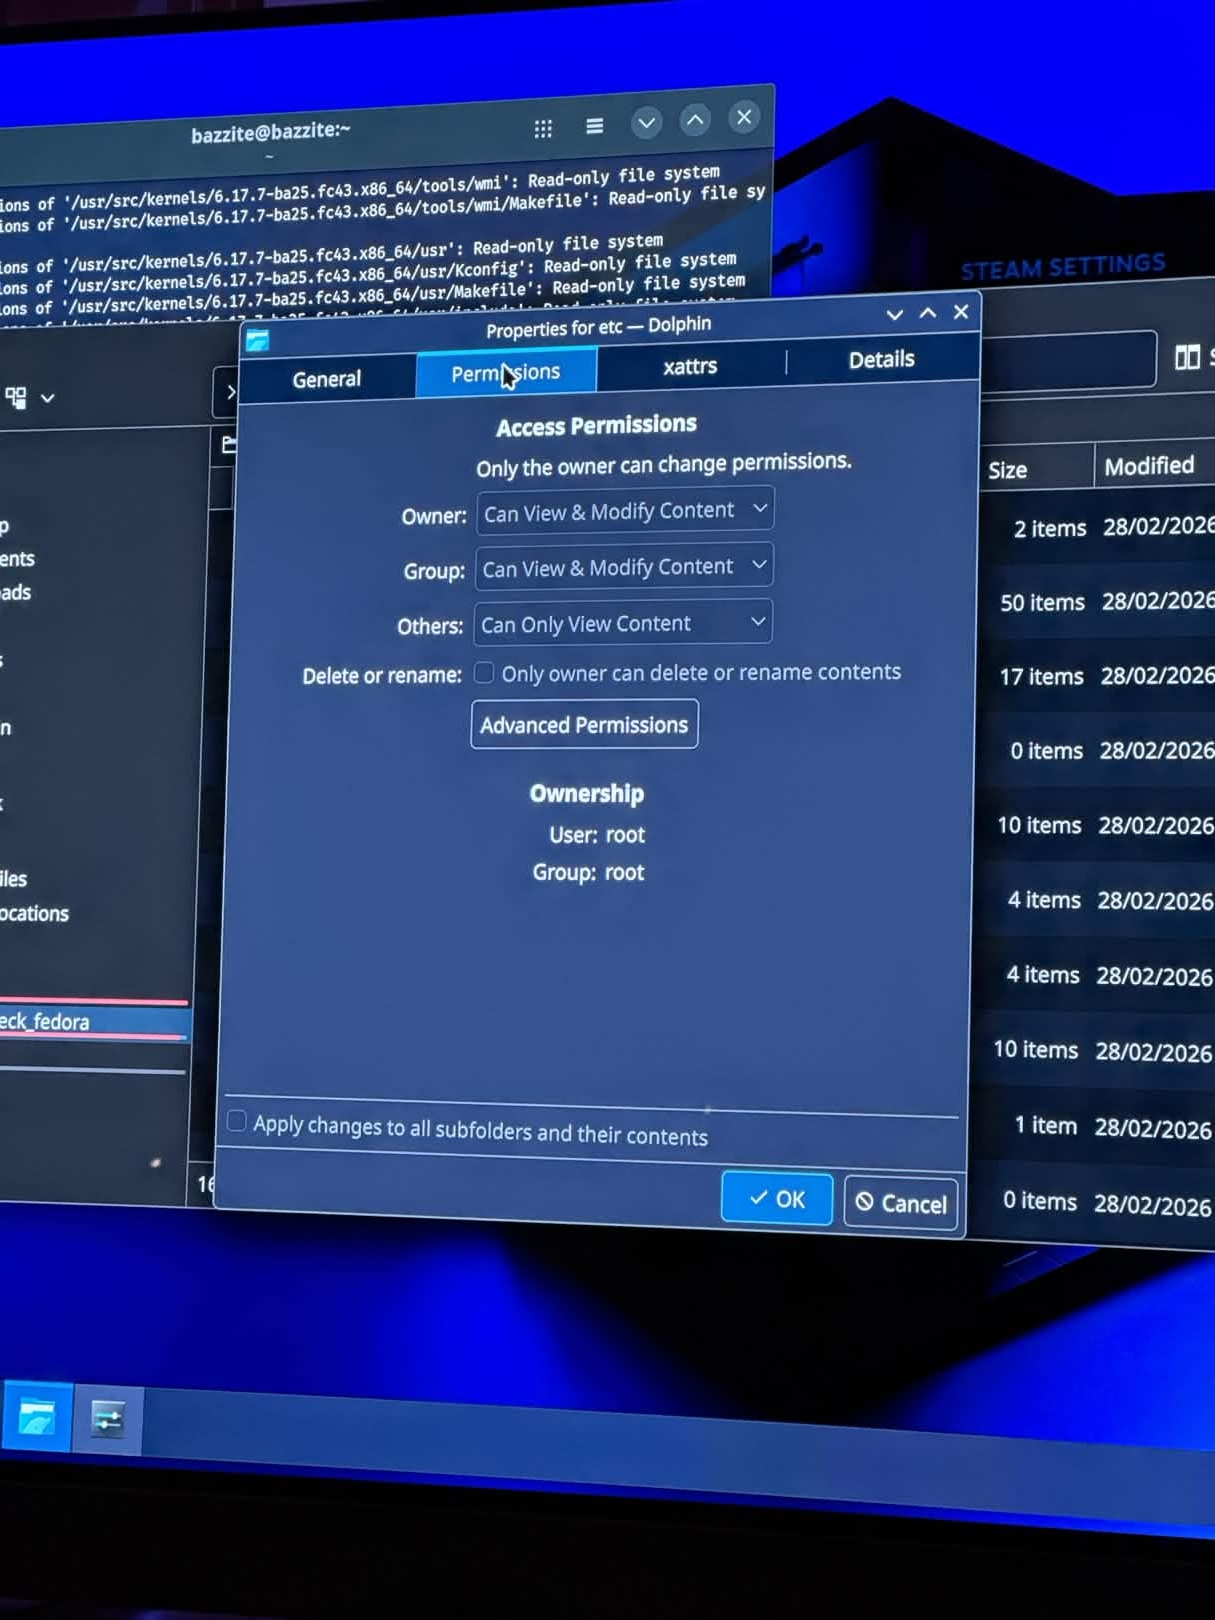Open System Settings taskbar icon
1215x1620 pixels.
pyautogui.click(x=108, y=1419)
